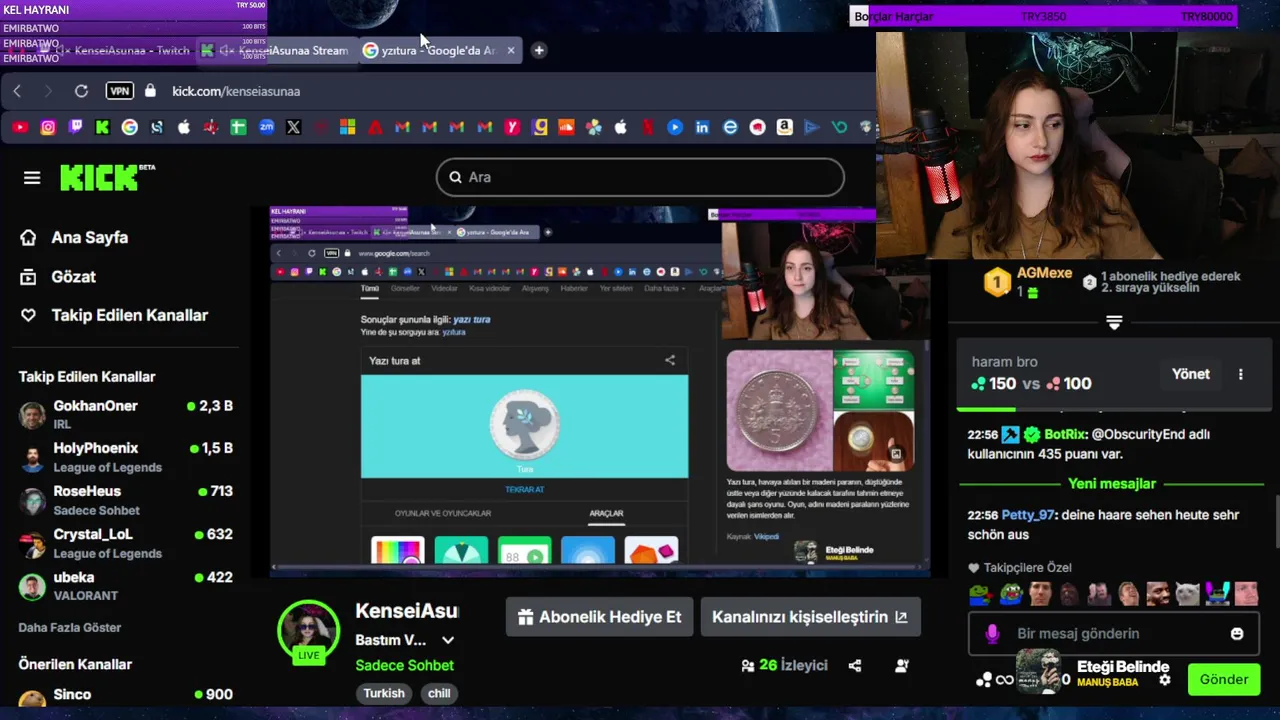The image size is (1280, 720).
Task: Open a new browser tab
Action: pos(538,50)
